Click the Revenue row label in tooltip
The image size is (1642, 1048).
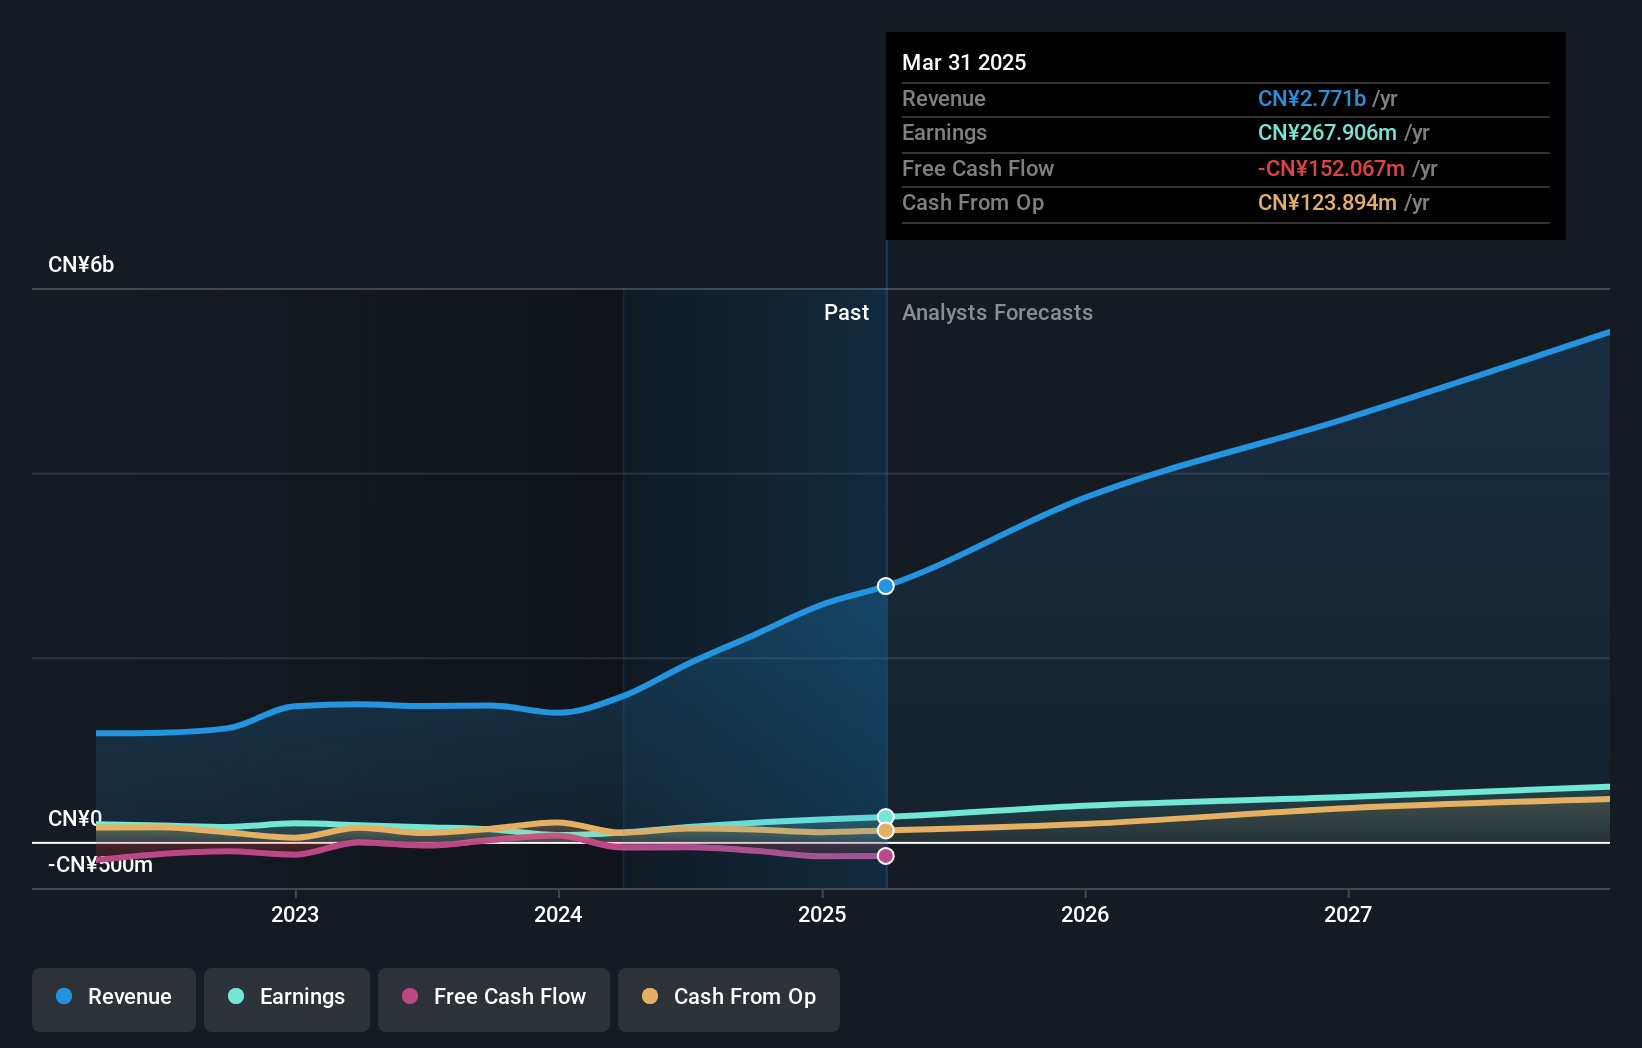click(x=944, y=99)
